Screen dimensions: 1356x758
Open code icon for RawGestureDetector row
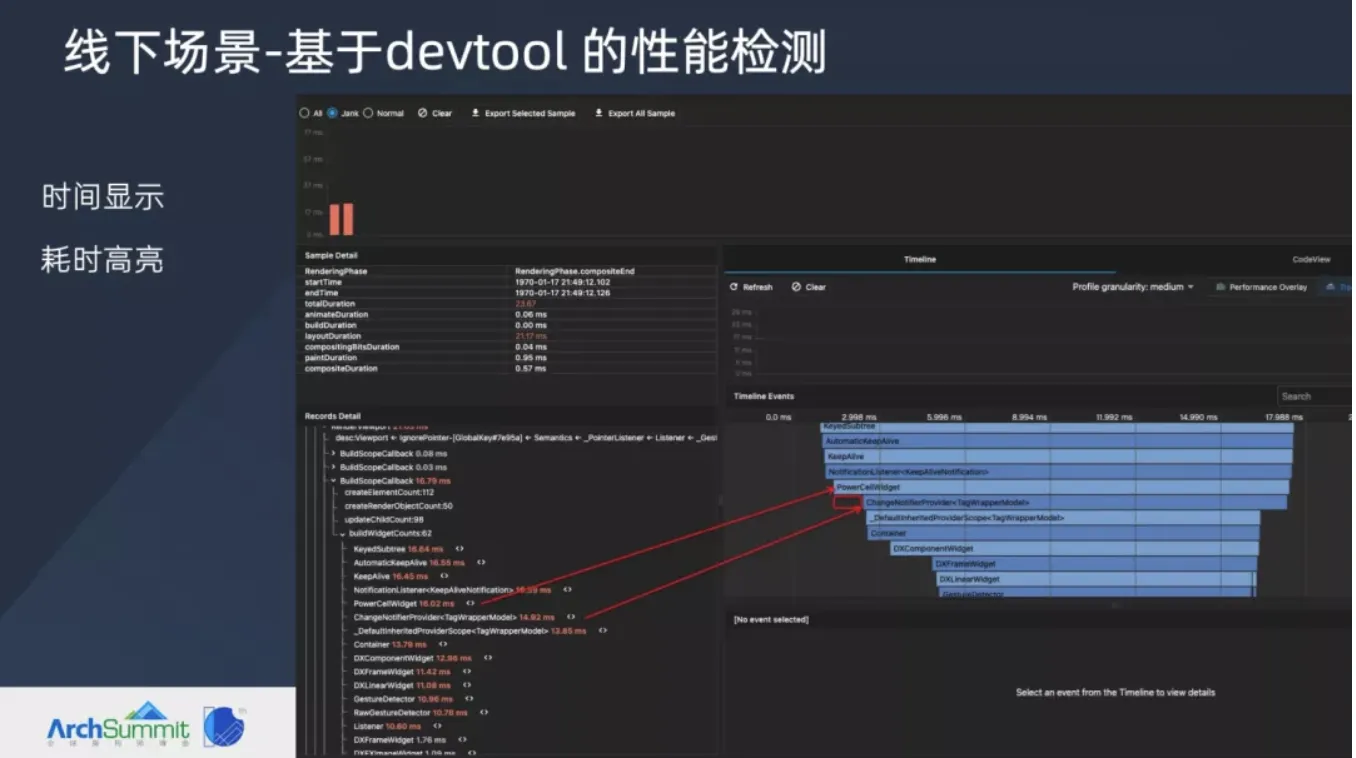point(483,712)
